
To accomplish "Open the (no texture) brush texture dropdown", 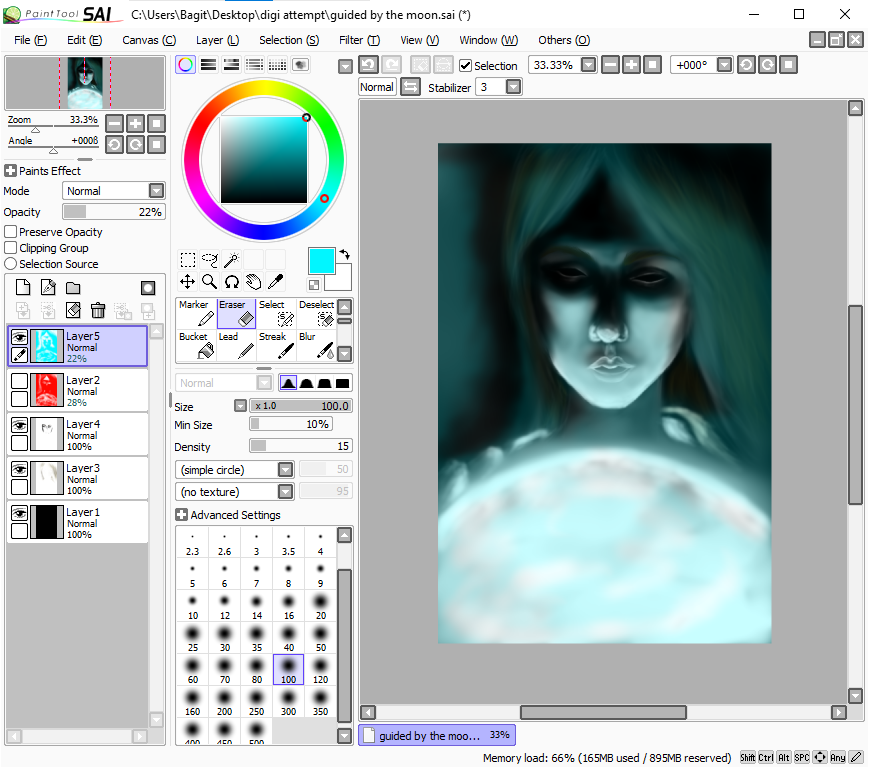I will [x=285, y=491].
